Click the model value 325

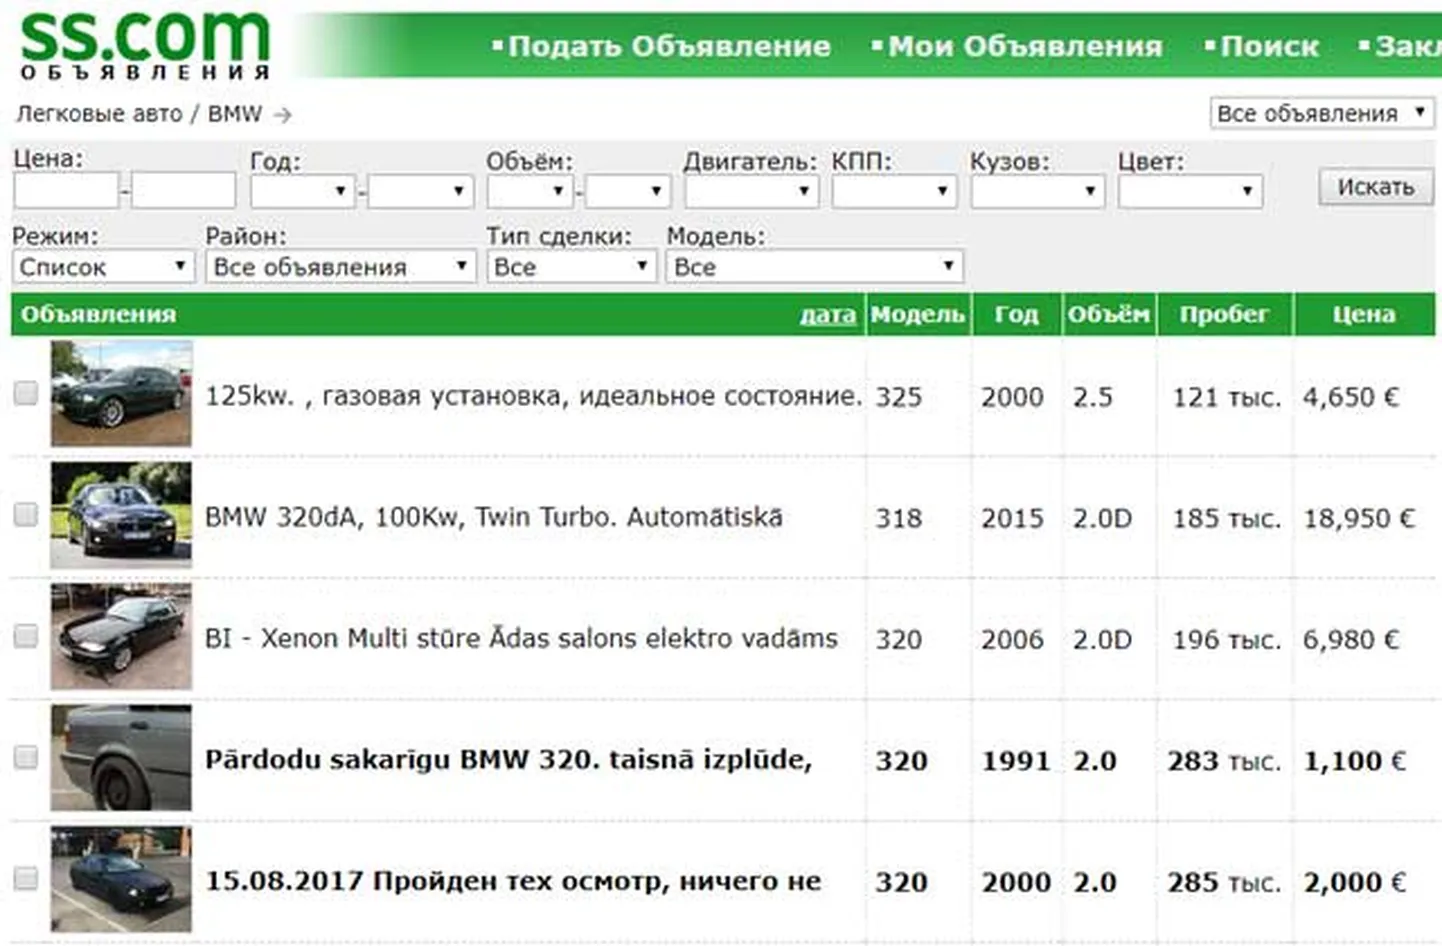coord(898,397)
